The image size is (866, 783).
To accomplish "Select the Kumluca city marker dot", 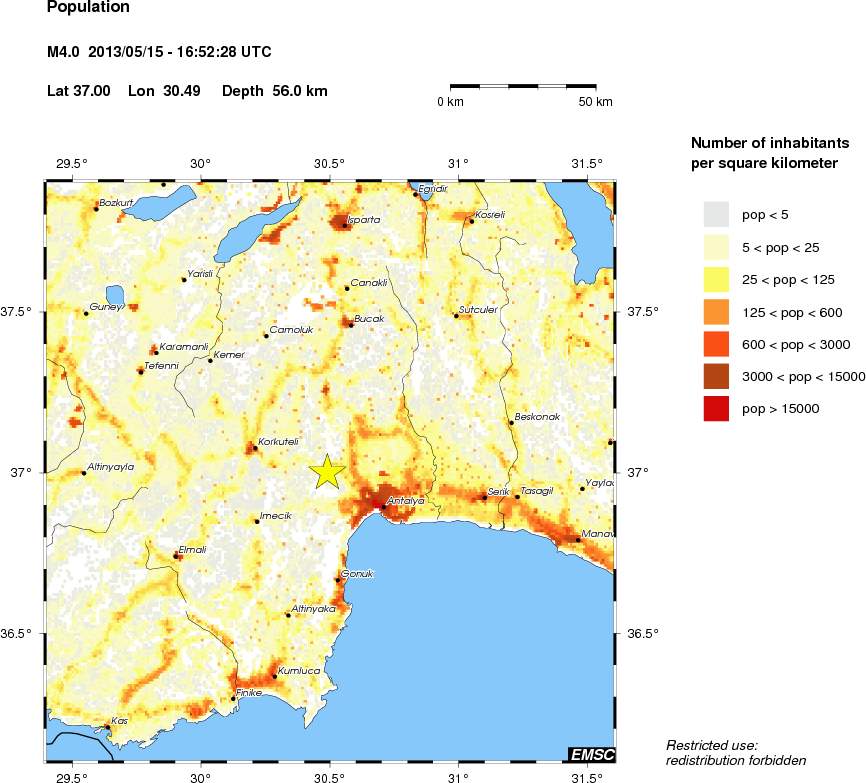I will [274, 677].
